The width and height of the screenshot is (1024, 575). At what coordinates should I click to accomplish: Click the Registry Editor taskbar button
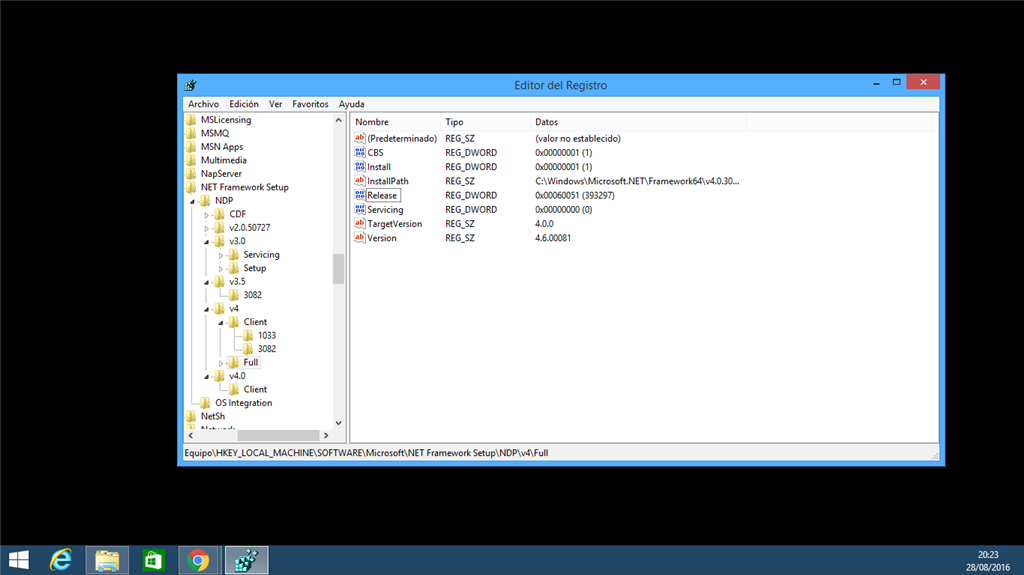(246, 560)
